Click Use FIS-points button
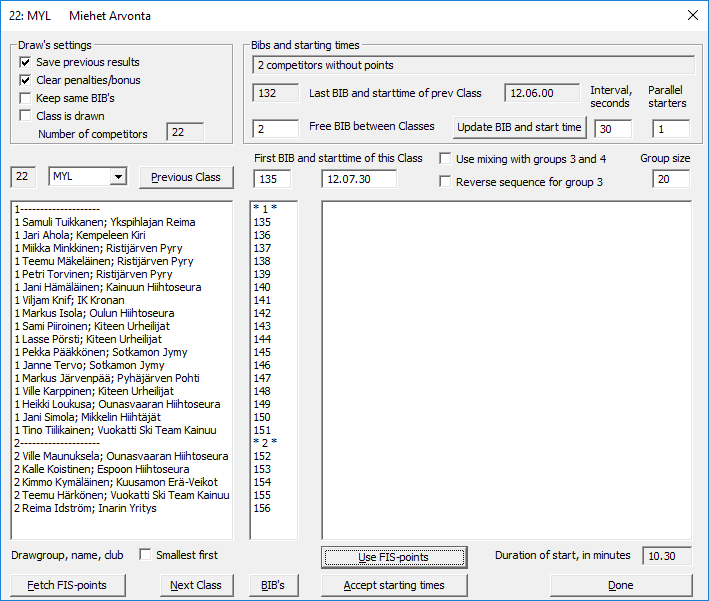Screen dimensions: 709x601 pyautogui.click(x=394, y=557)
